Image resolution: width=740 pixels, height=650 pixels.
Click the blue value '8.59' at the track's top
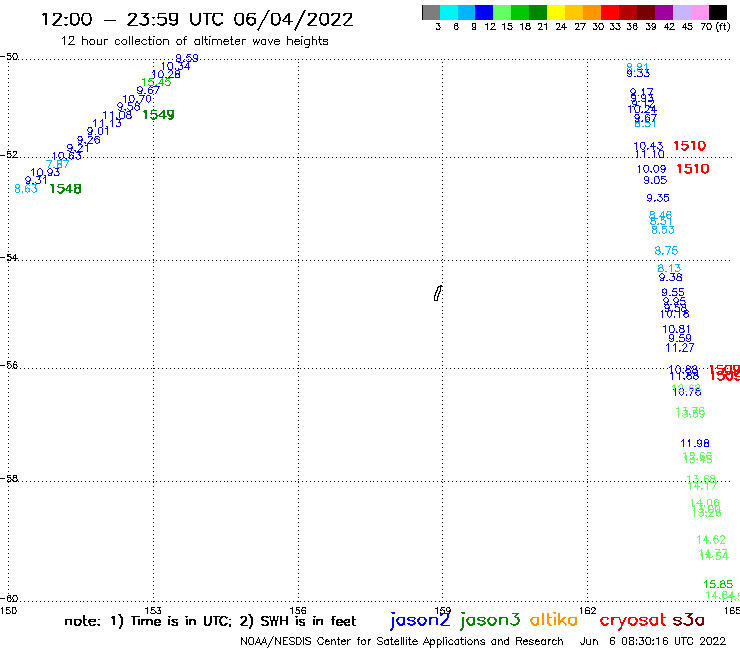pyautogui.click(x=187, y=59)
